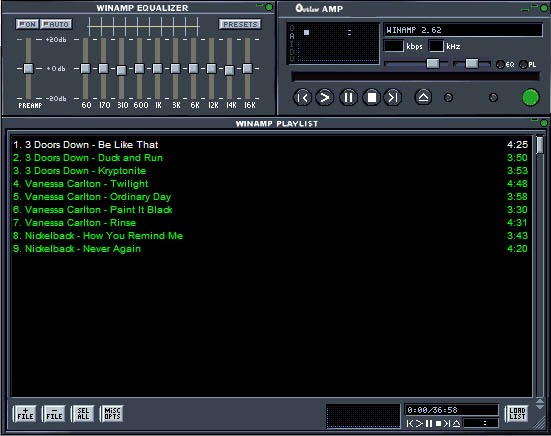Click the 310 Hz band slider handle
Screen dimensions: 551x436
121,71
